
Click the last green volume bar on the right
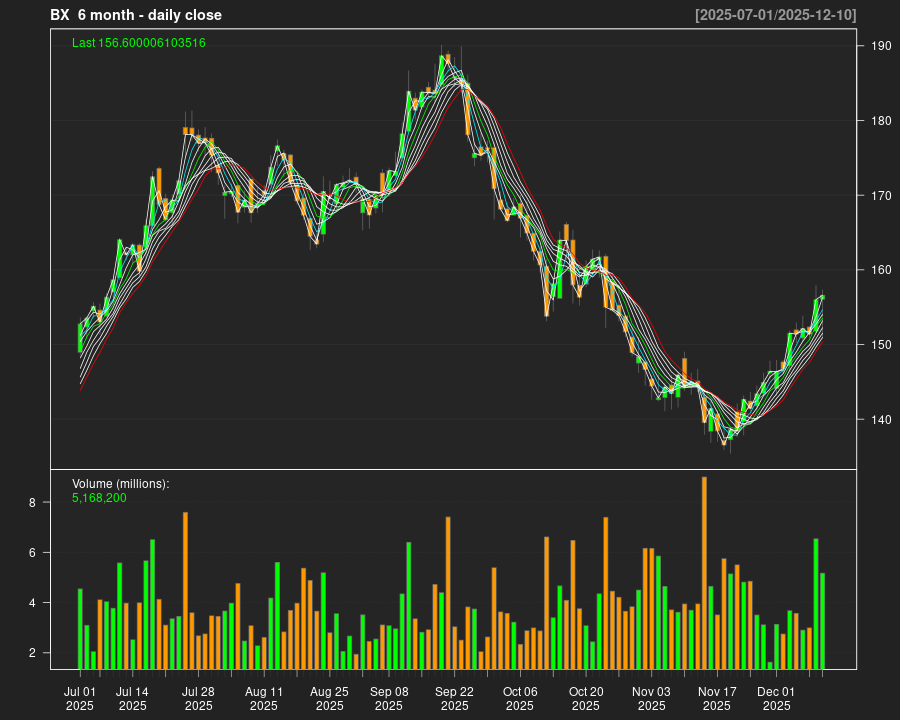[x=822, y=620]
